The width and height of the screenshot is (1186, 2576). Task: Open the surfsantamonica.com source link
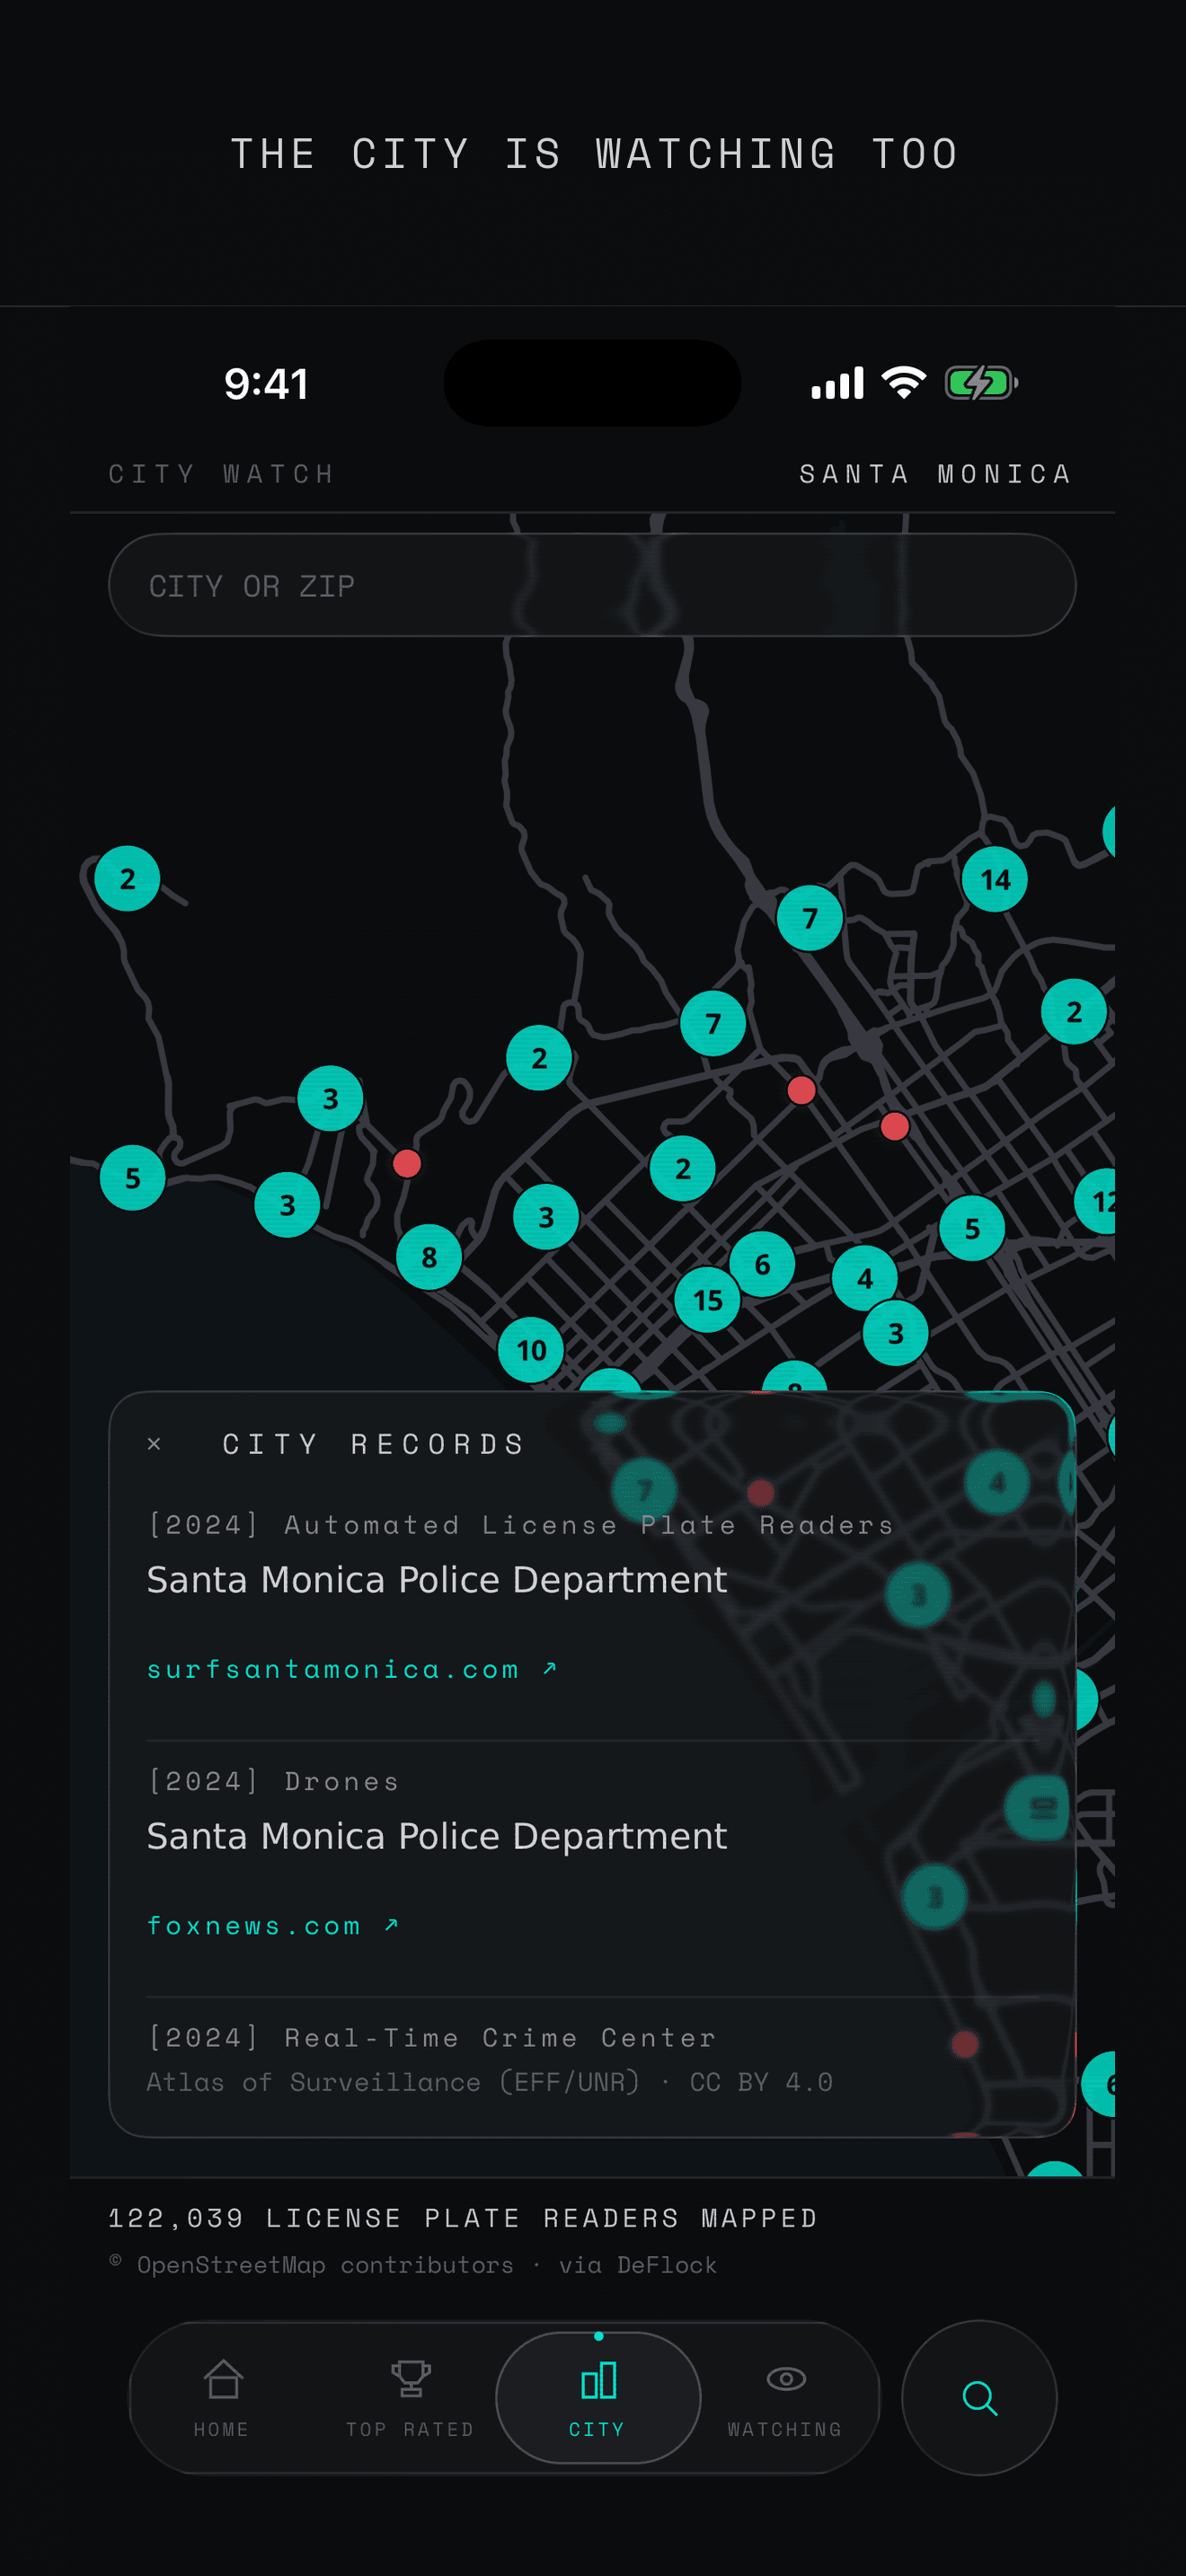352,1669
